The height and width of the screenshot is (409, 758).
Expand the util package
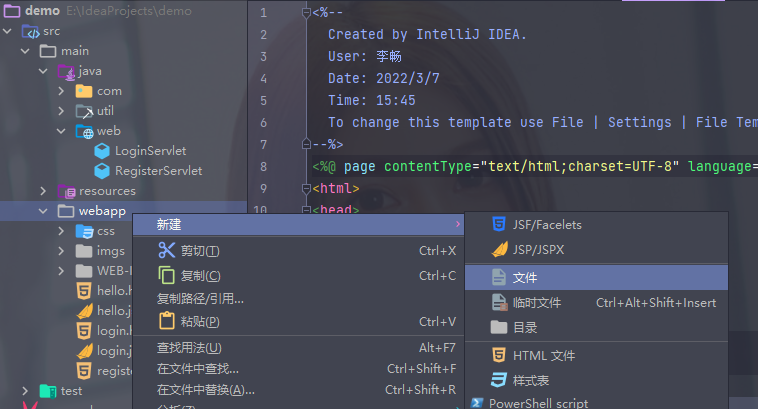(61, 111)
